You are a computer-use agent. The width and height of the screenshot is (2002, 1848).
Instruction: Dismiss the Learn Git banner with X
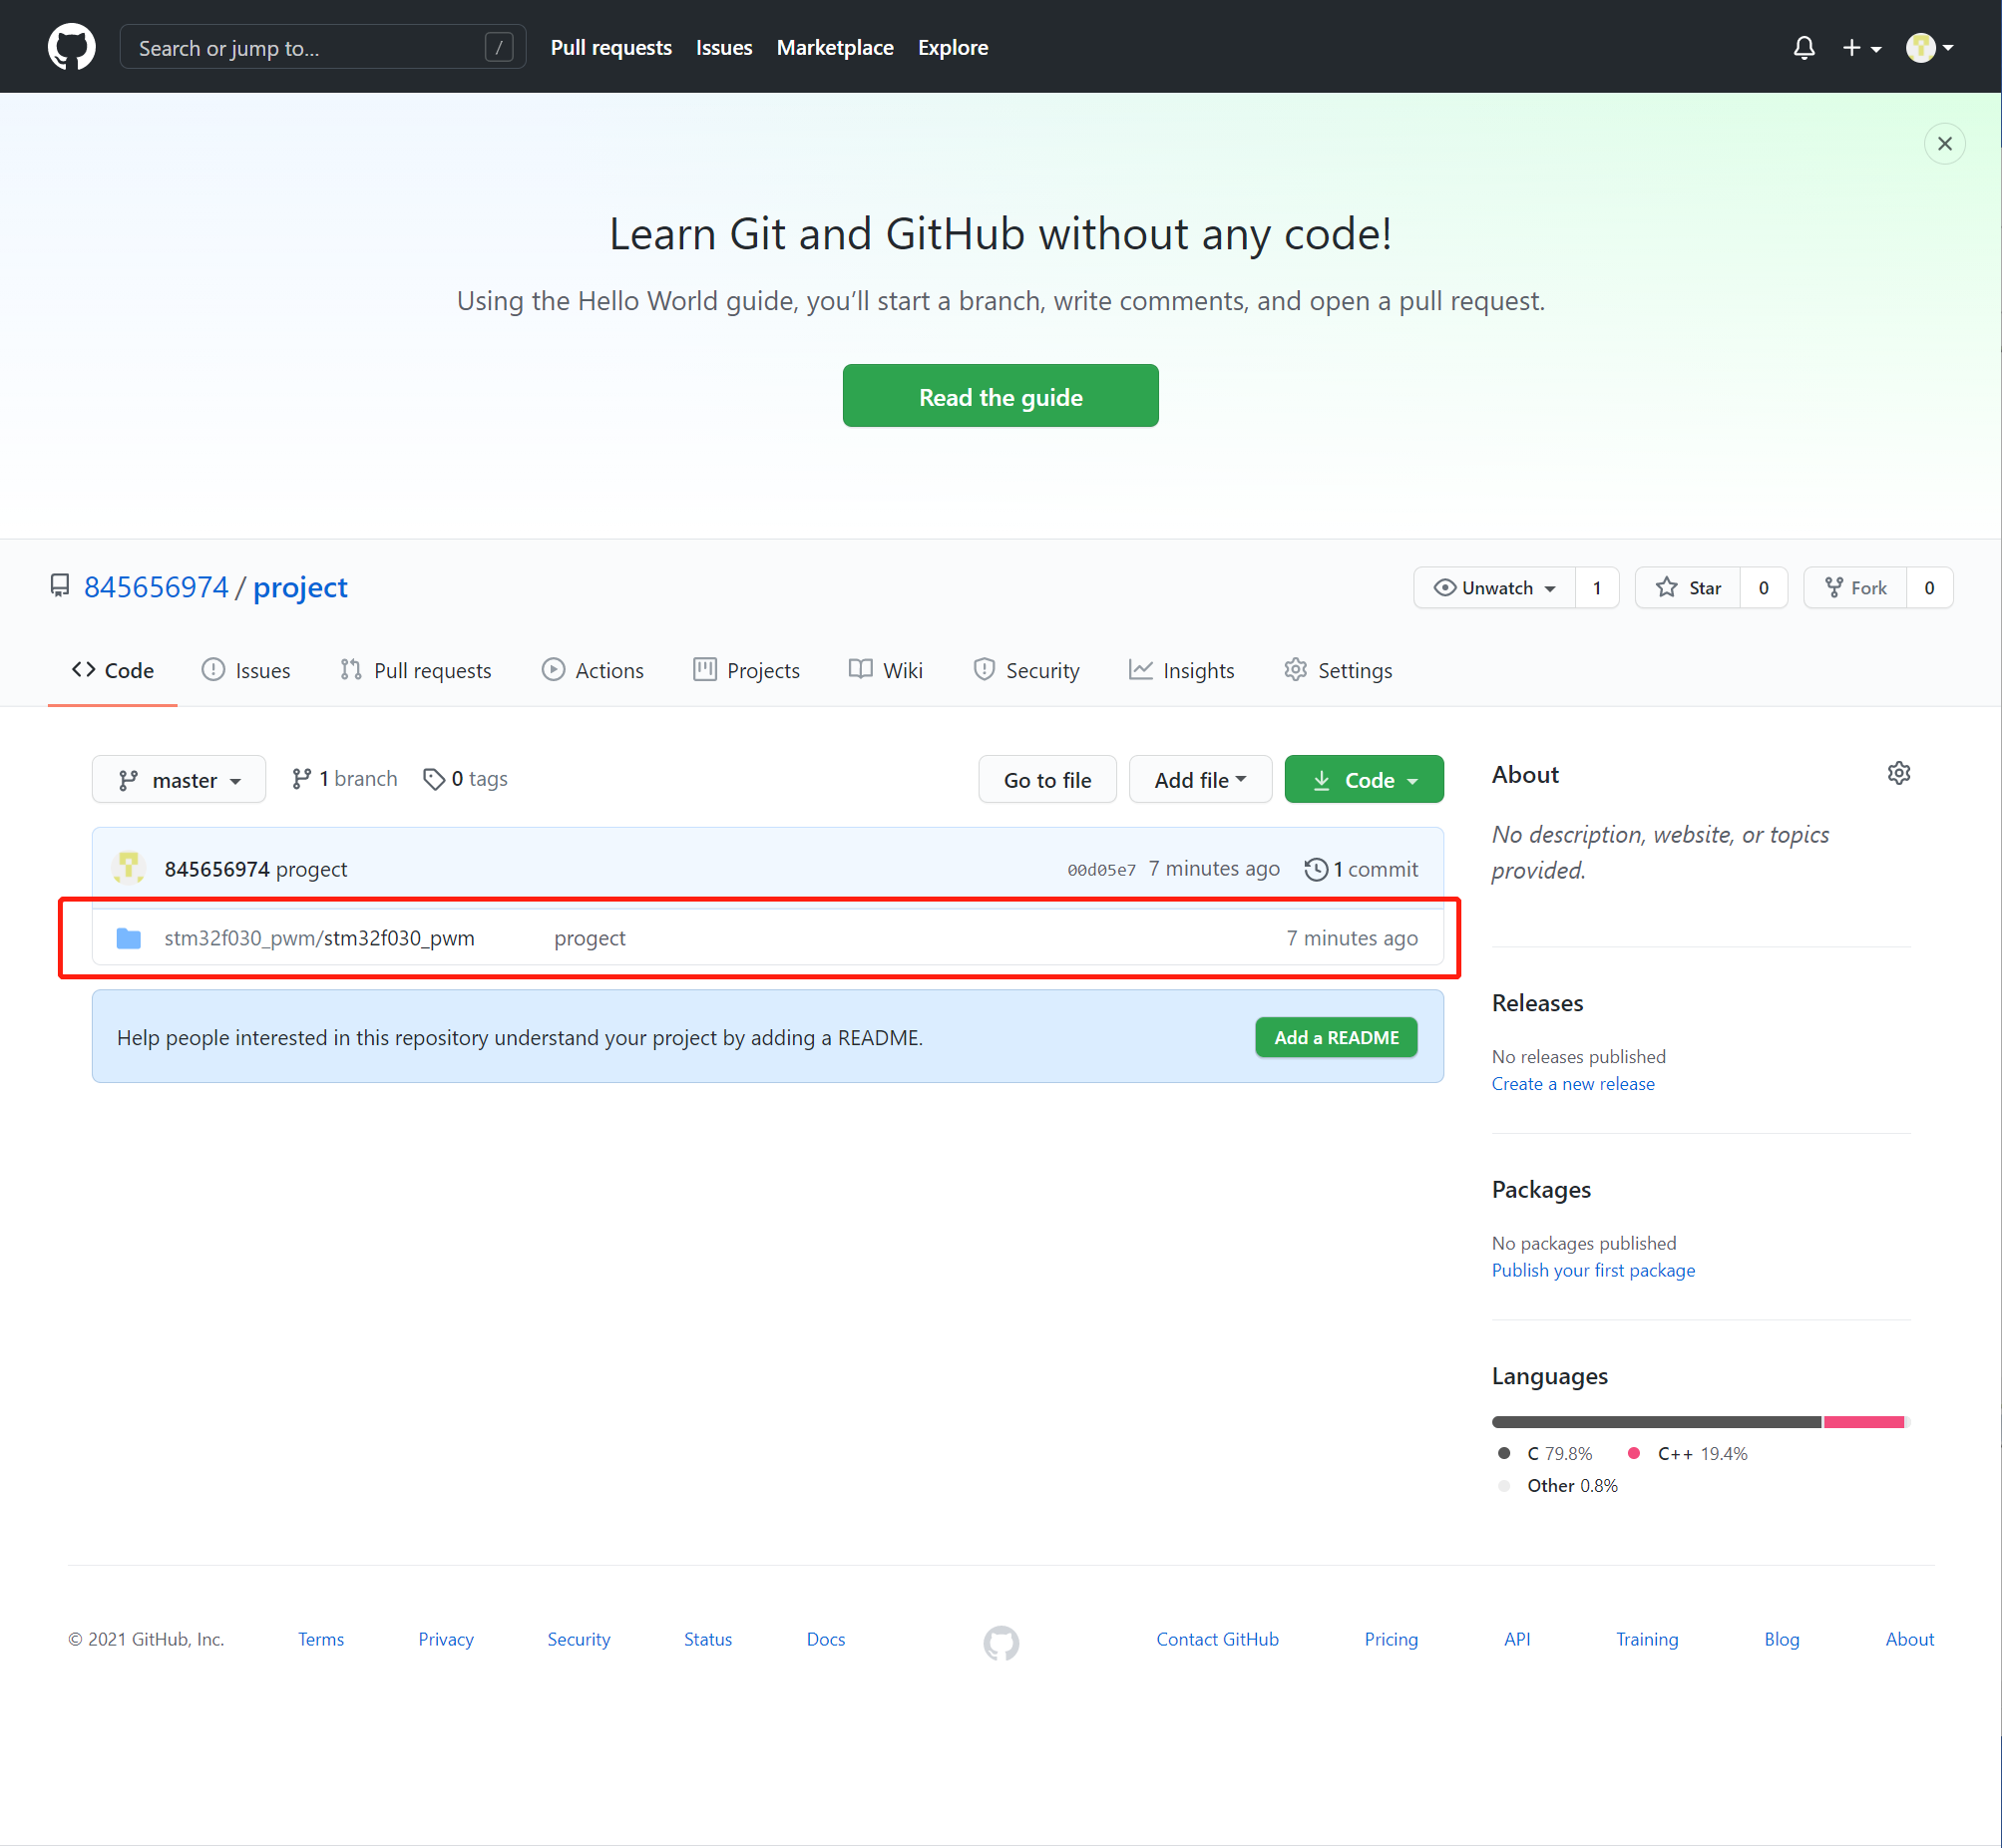point(1944,144)
